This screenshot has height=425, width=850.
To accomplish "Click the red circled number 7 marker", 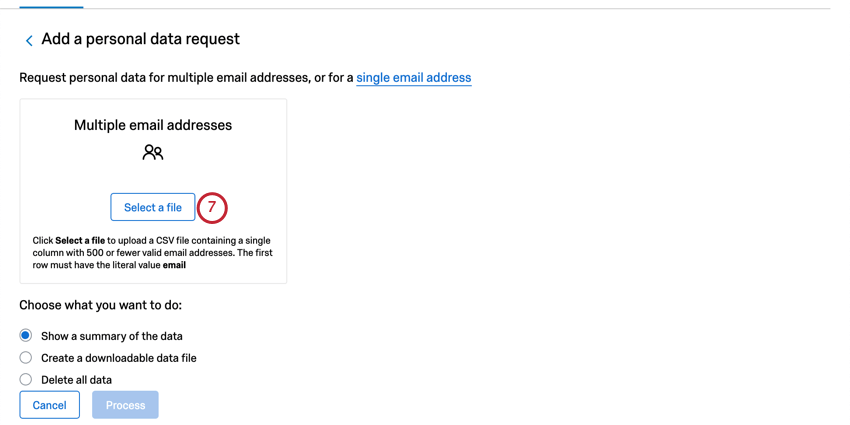I will 211,208.
